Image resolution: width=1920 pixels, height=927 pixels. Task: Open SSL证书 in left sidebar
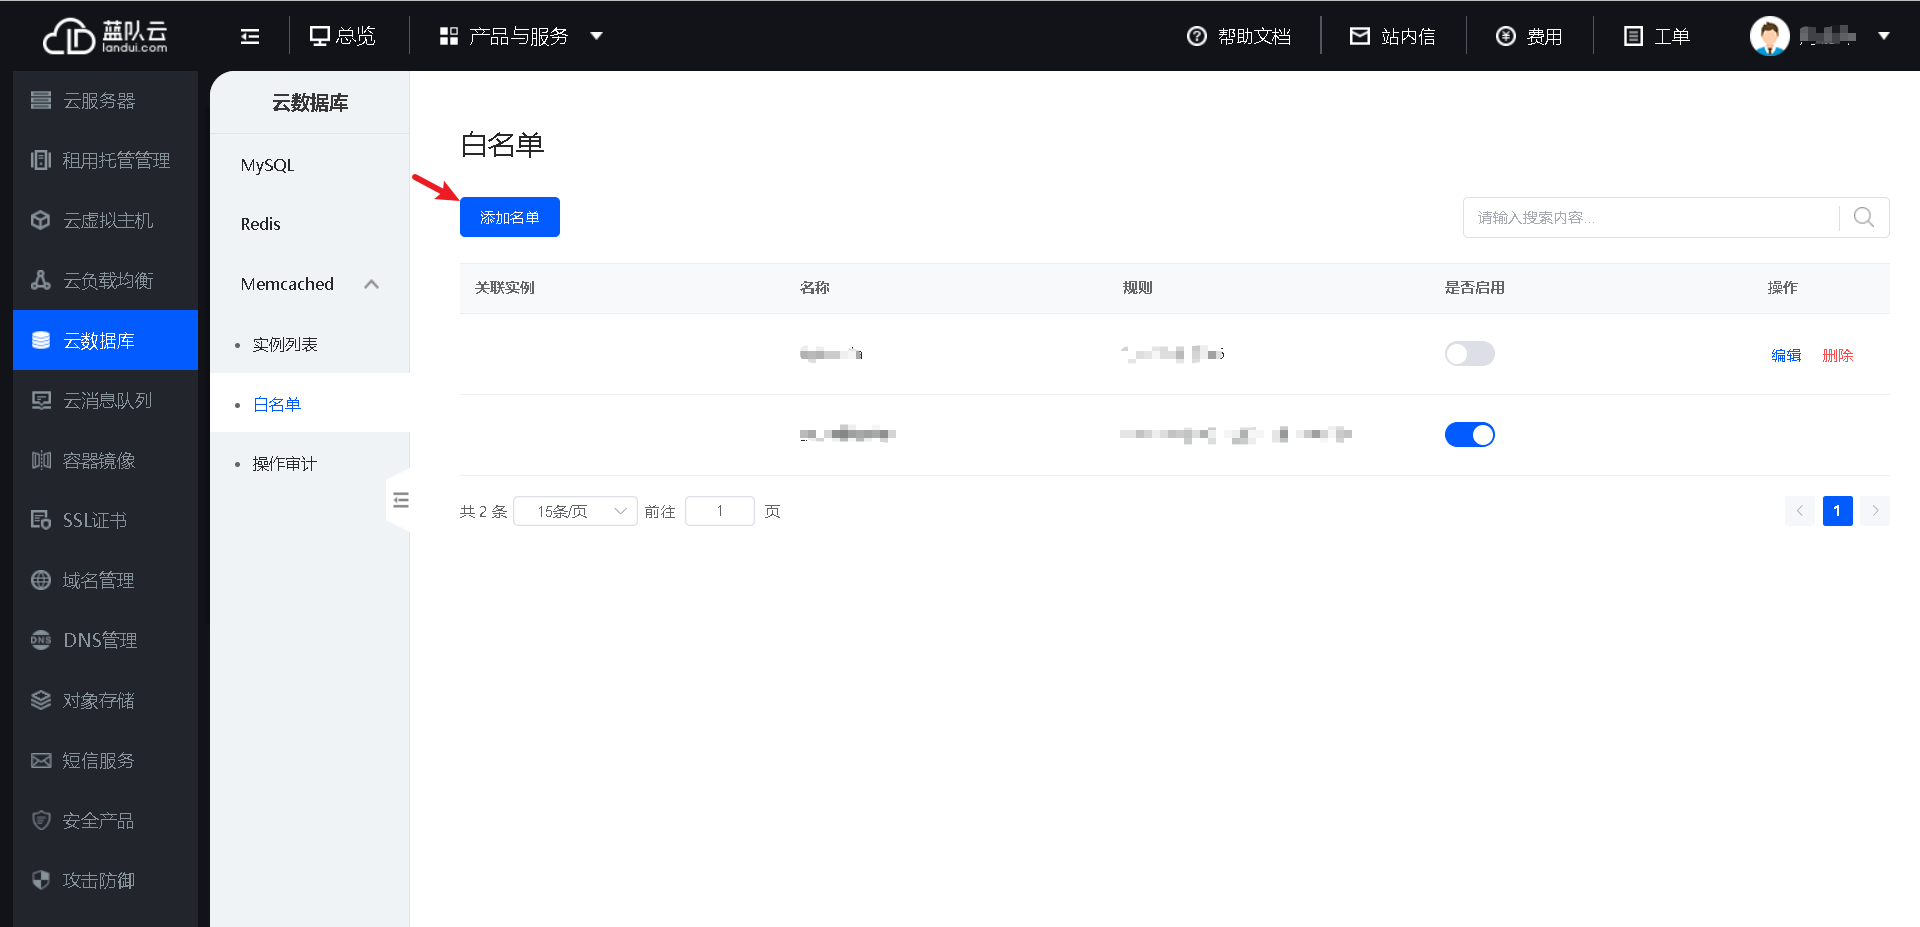(x=94, y=520)
